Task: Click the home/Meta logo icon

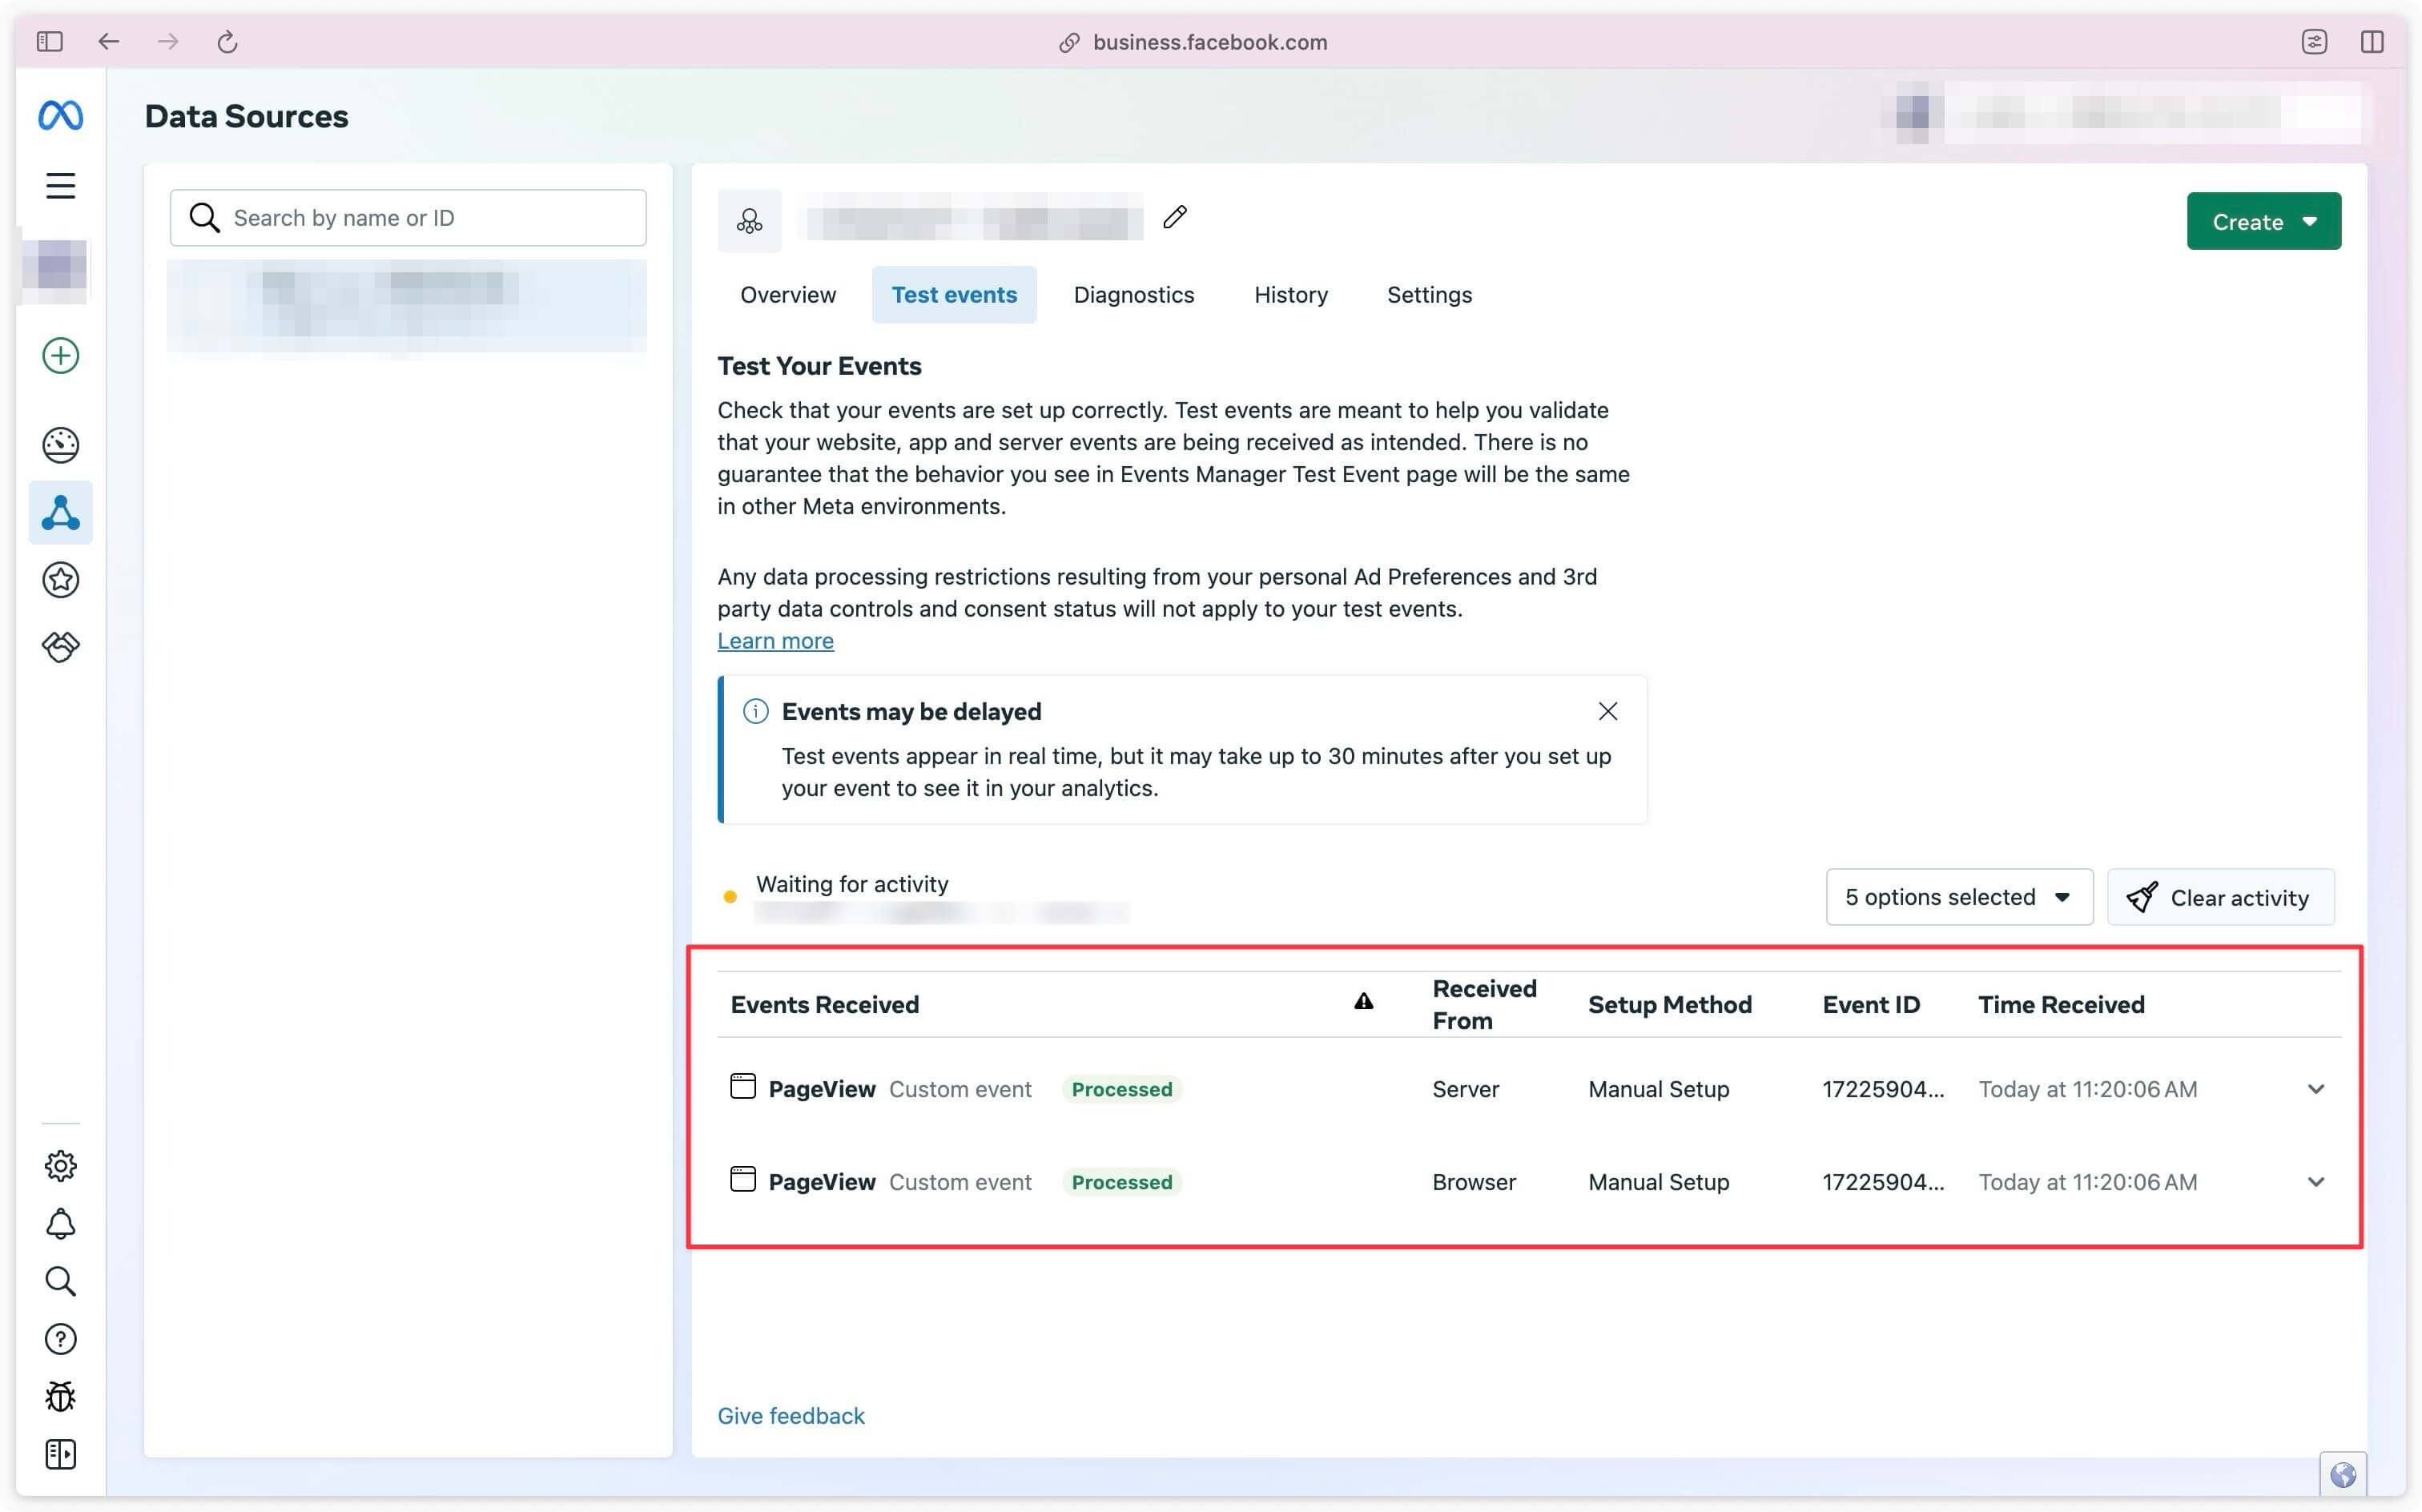Action: pyautogui.click(x=59, y=113)
